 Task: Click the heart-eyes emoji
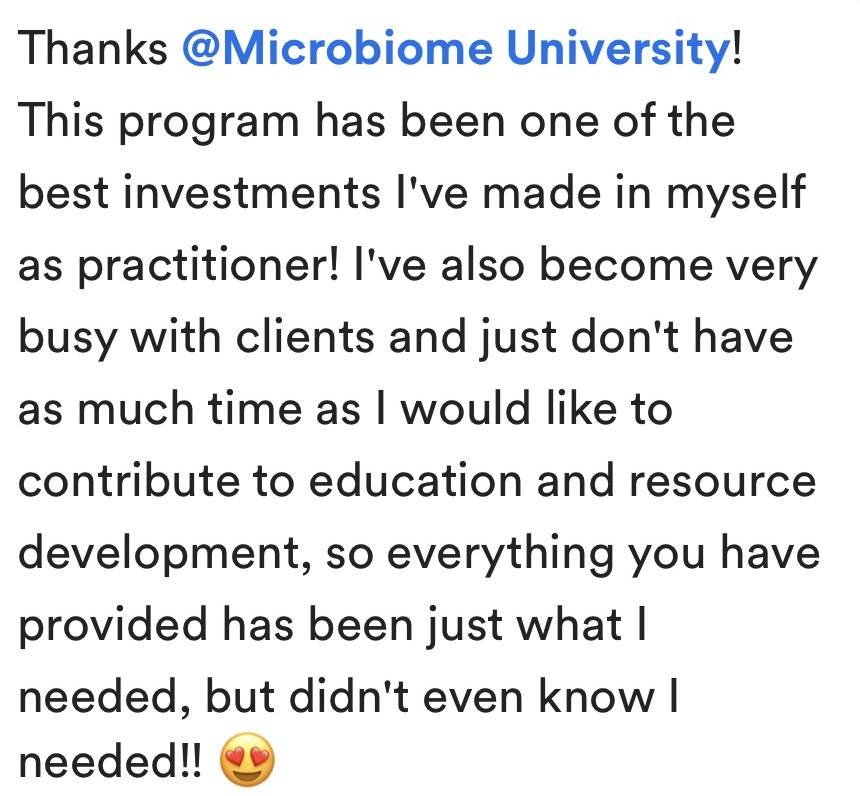click(245, 764)
